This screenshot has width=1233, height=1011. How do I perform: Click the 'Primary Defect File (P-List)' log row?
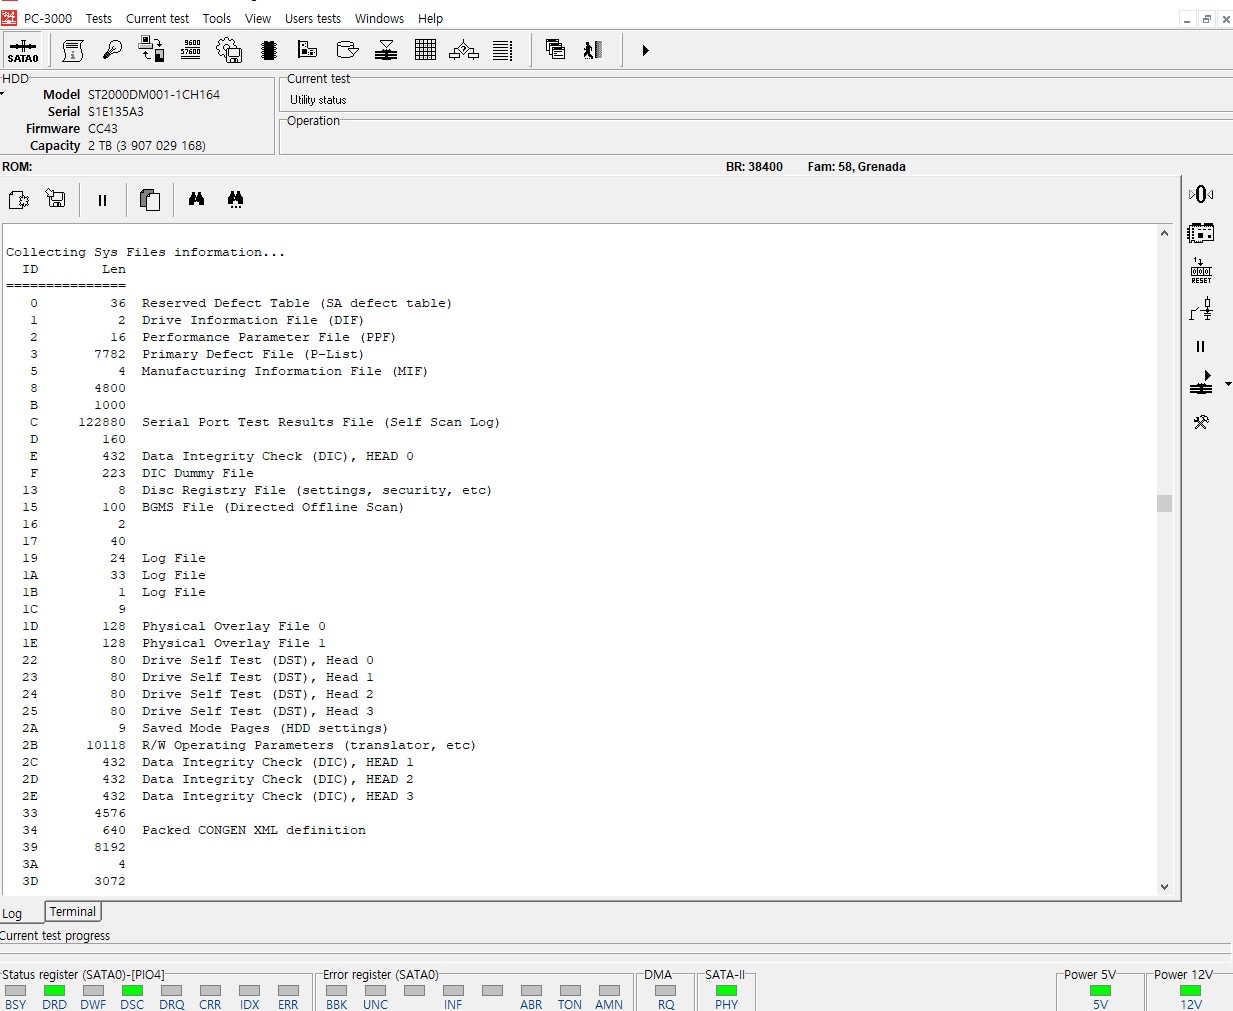coord(253,354)
